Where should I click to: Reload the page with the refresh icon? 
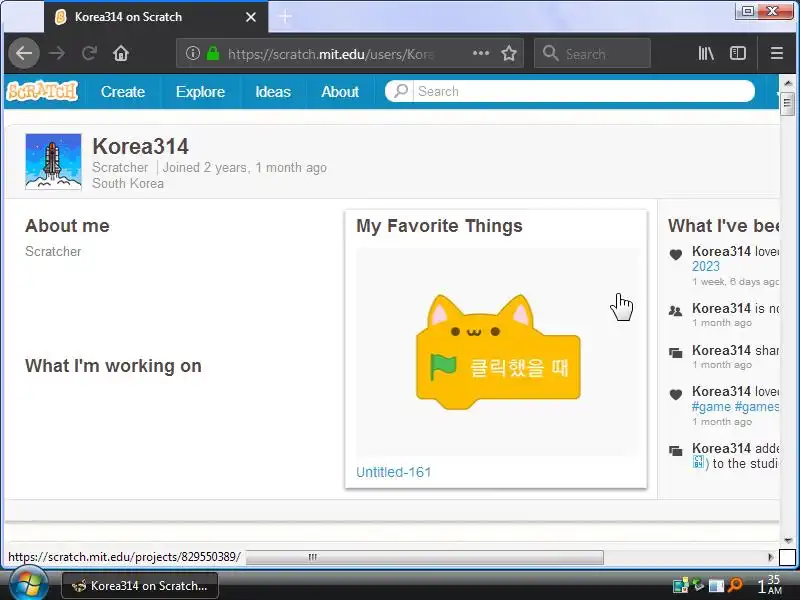tap(89, 53)
